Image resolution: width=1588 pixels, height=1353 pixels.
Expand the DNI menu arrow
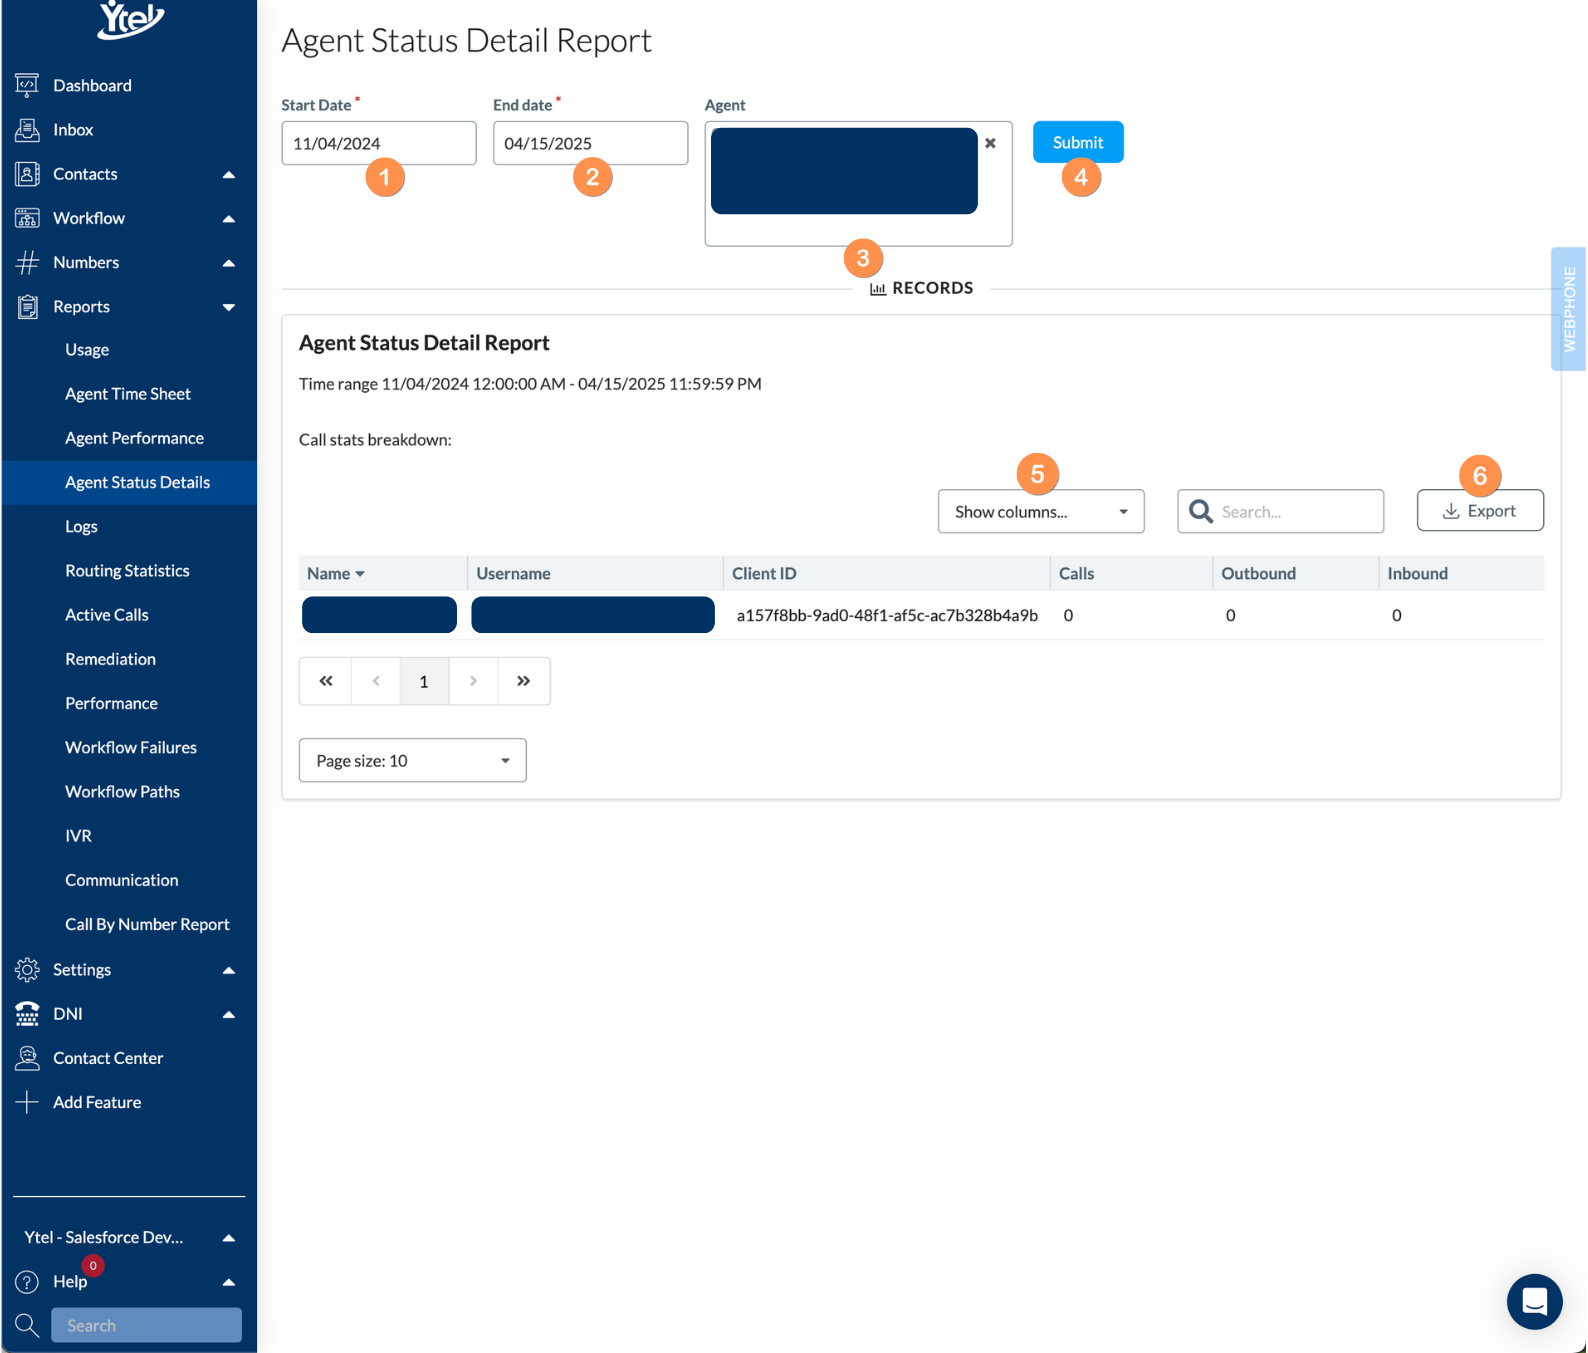click(x=229, y=1014)
